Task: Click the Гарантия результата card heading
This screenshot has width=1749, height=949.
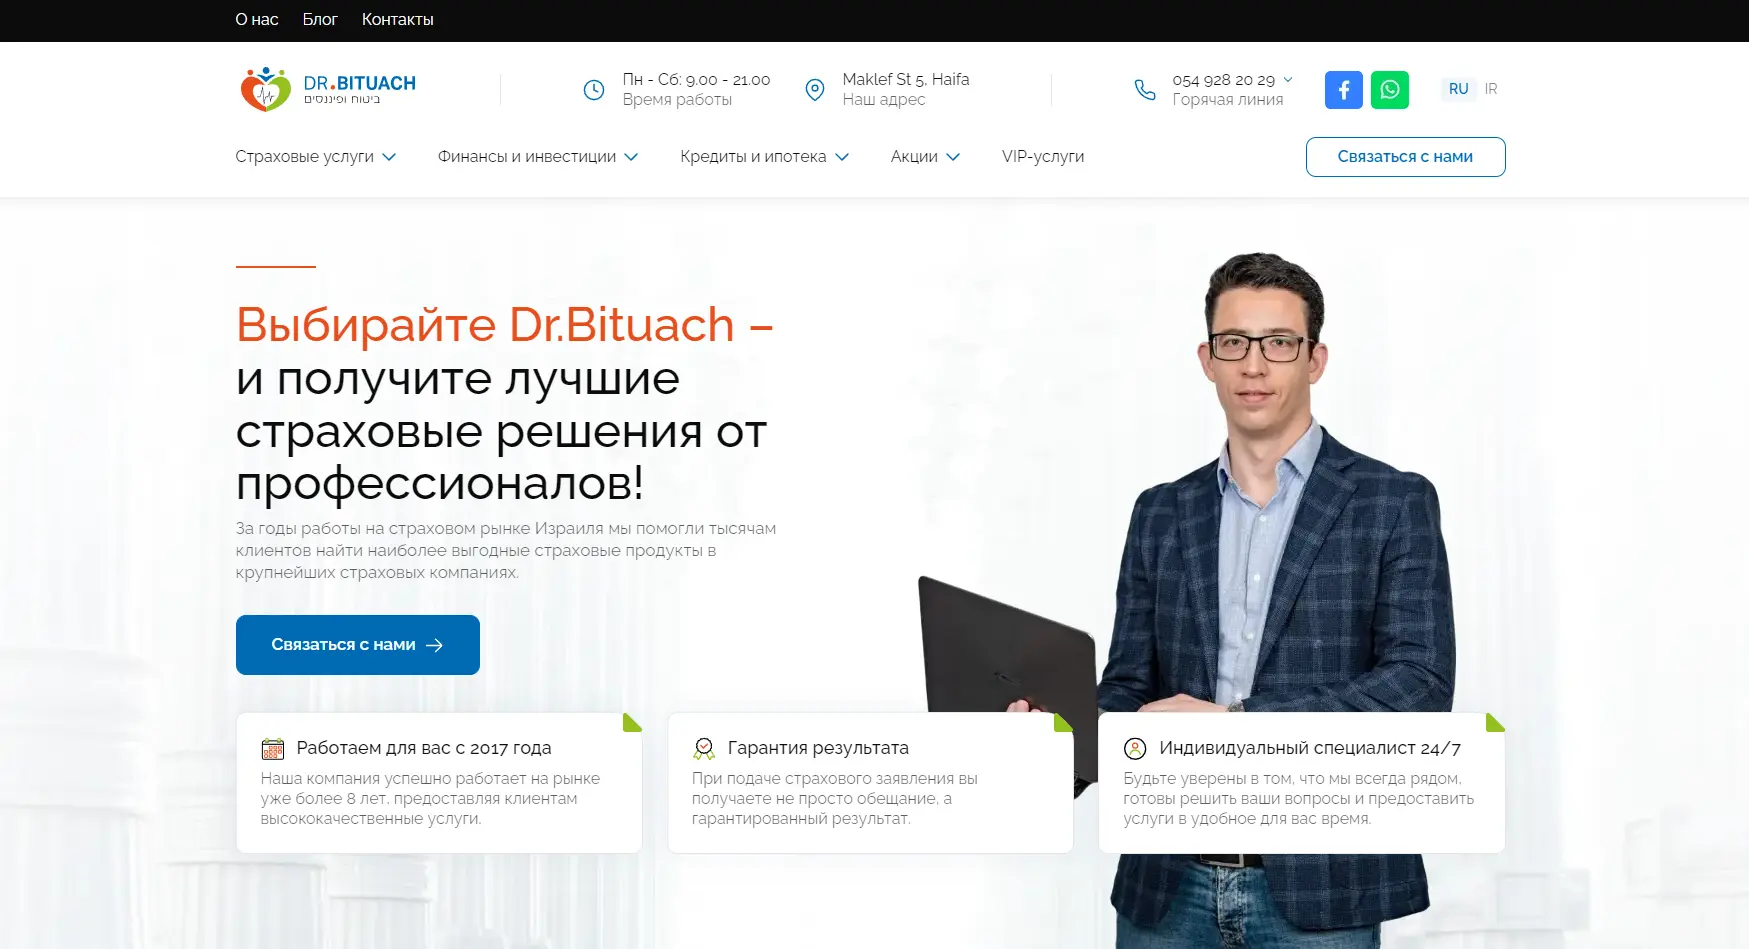Action: pos(818,748)
